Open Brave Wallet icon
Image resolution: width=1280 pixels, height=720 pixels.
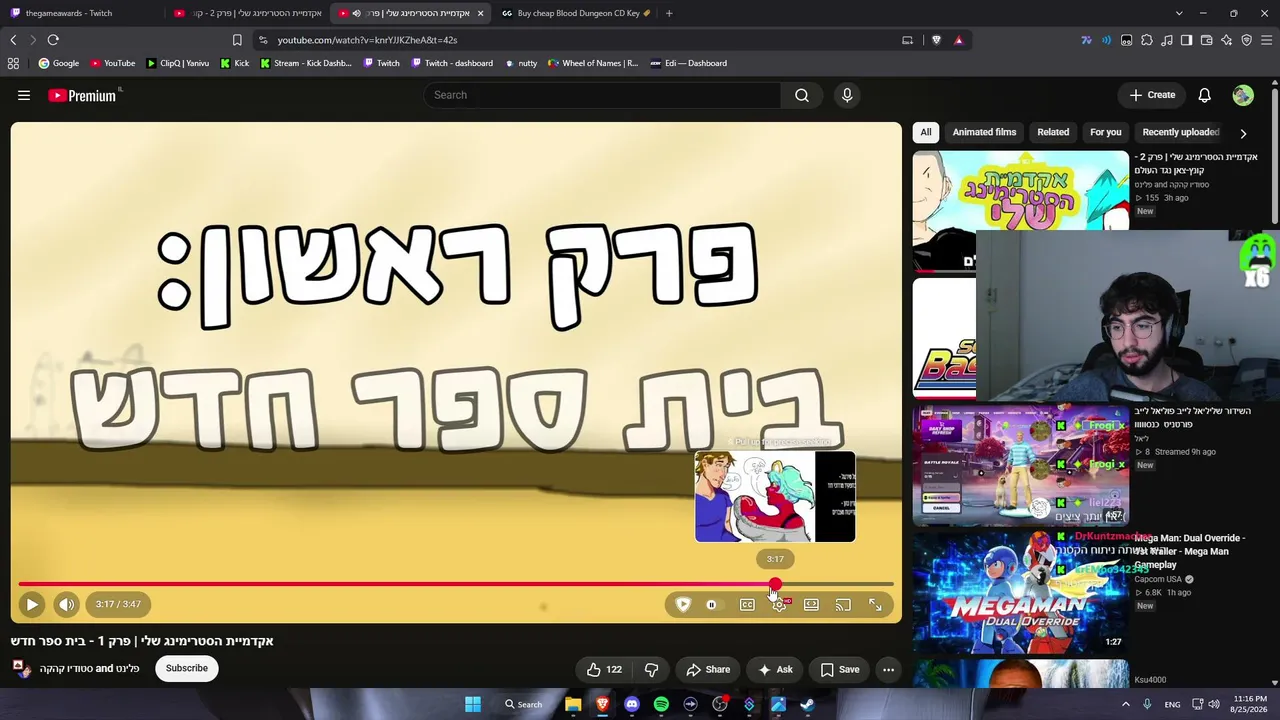pos(1206,40)
